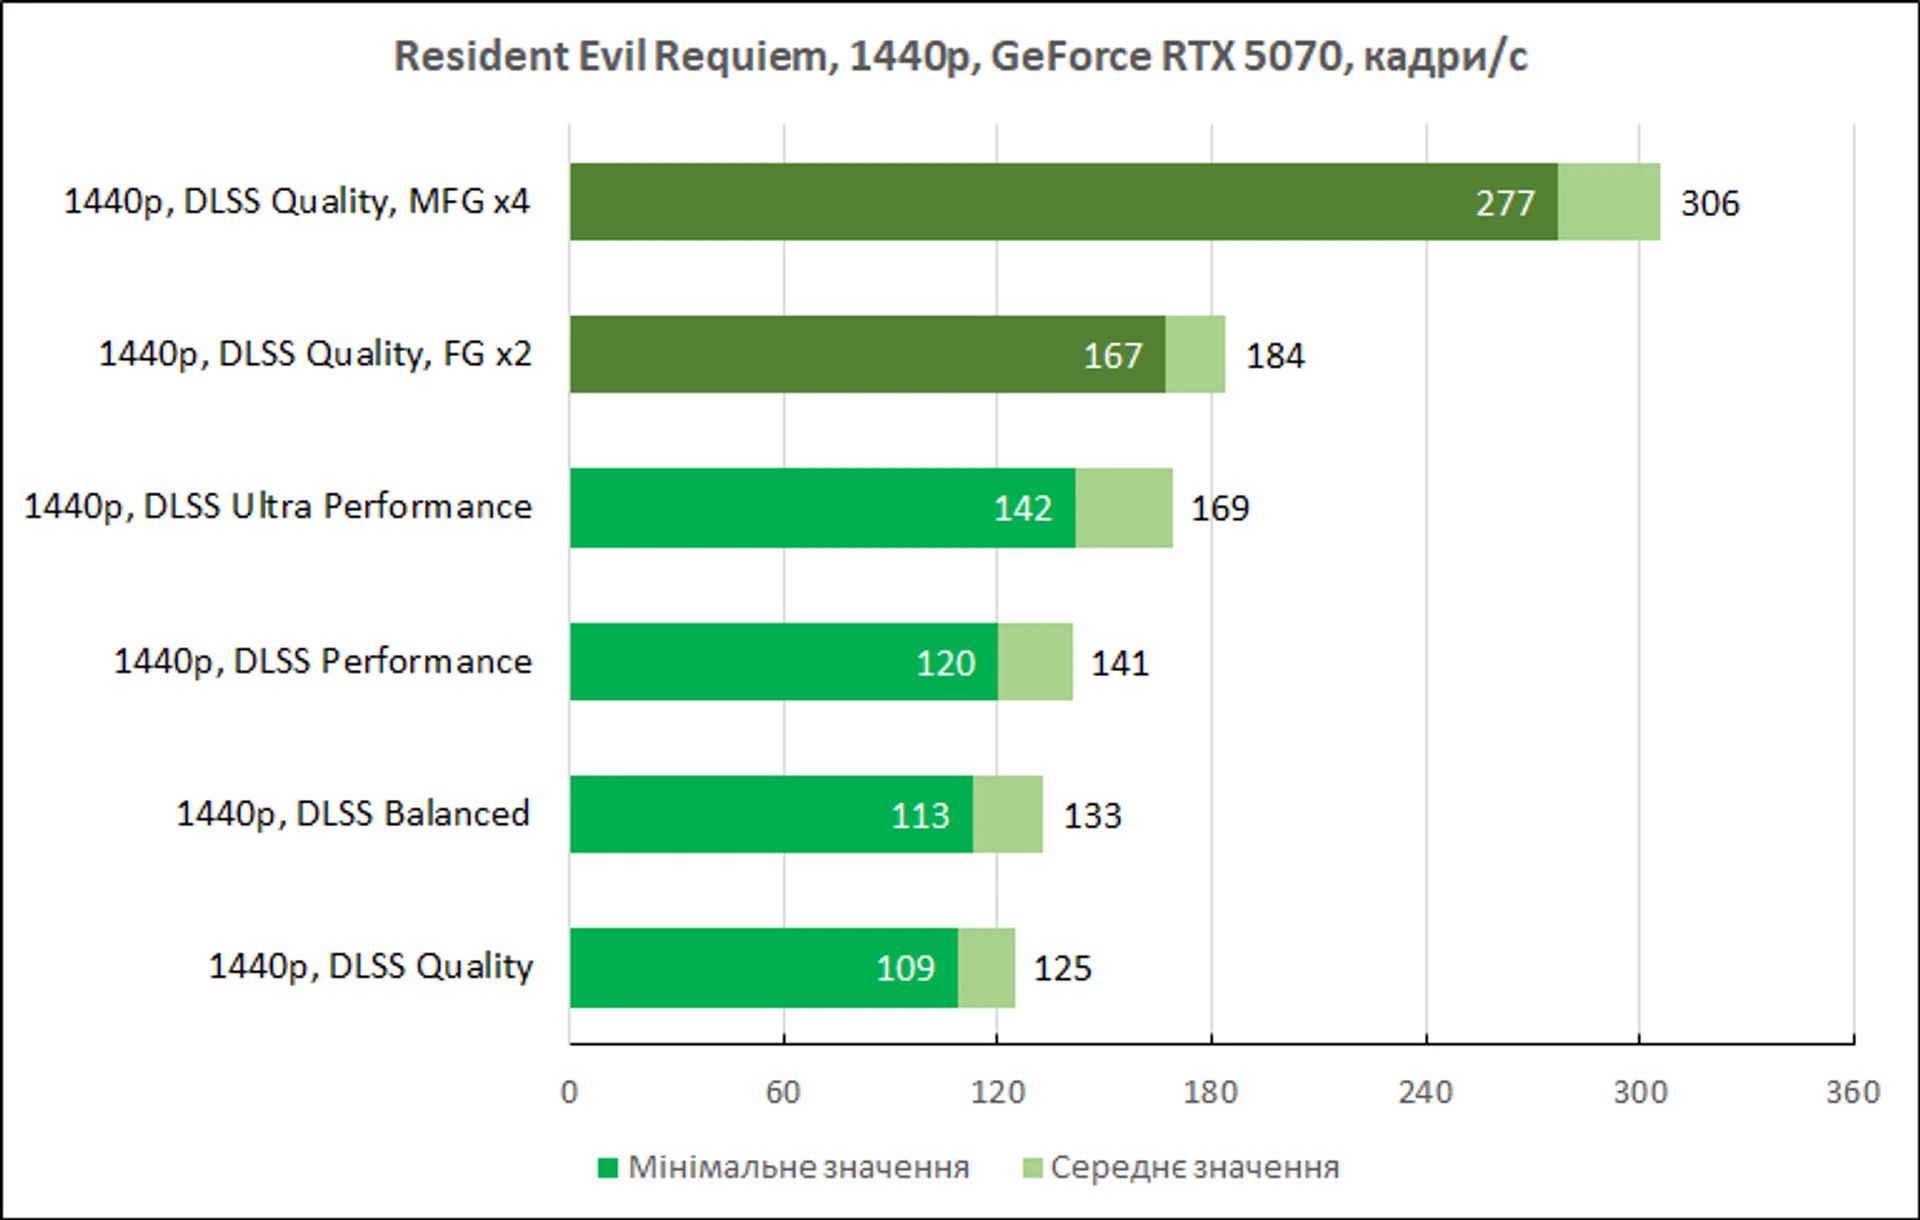Screen dimensions: 1920x1220
Task: Click the light green segment of MFG x4 bar
Action: coord(1609,202)
